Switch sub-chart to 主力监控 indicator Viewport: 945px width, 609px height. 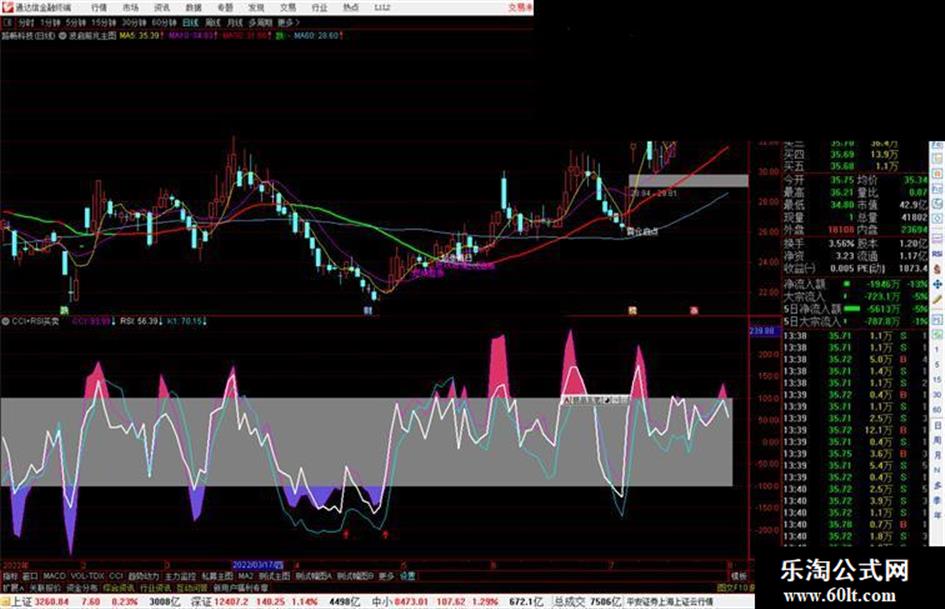tap(180, 576)
